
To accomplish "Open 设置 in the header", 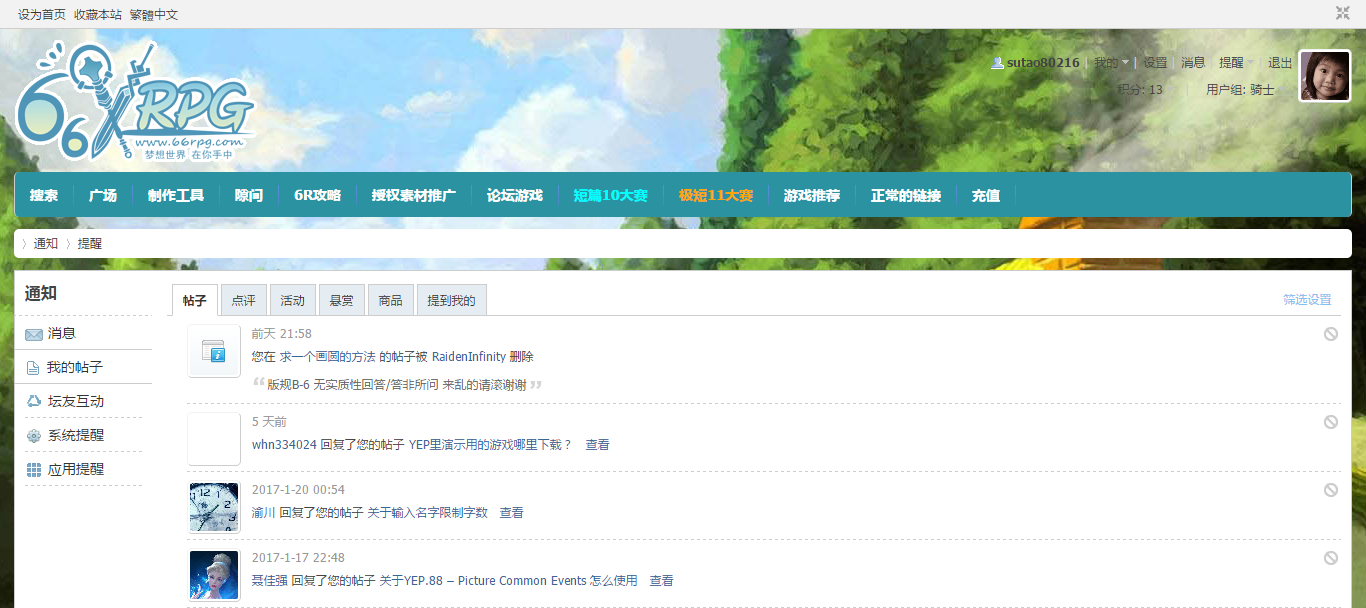I will tap(1156, 62).
